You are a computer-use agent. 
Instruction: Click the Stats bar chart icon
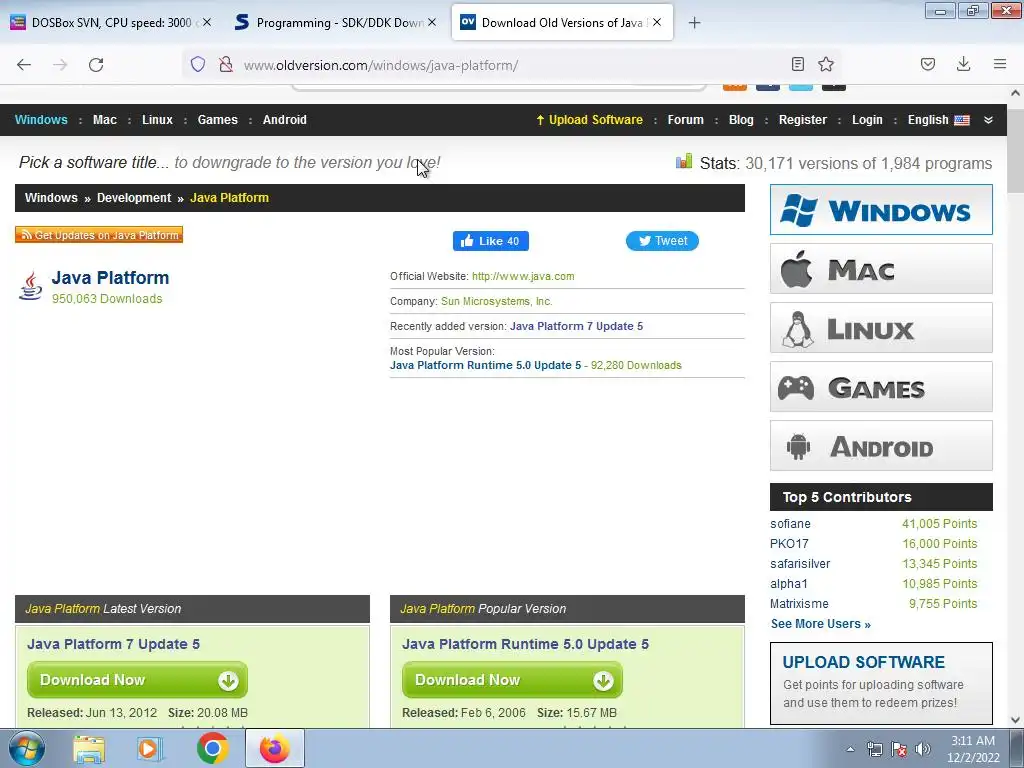684,161
